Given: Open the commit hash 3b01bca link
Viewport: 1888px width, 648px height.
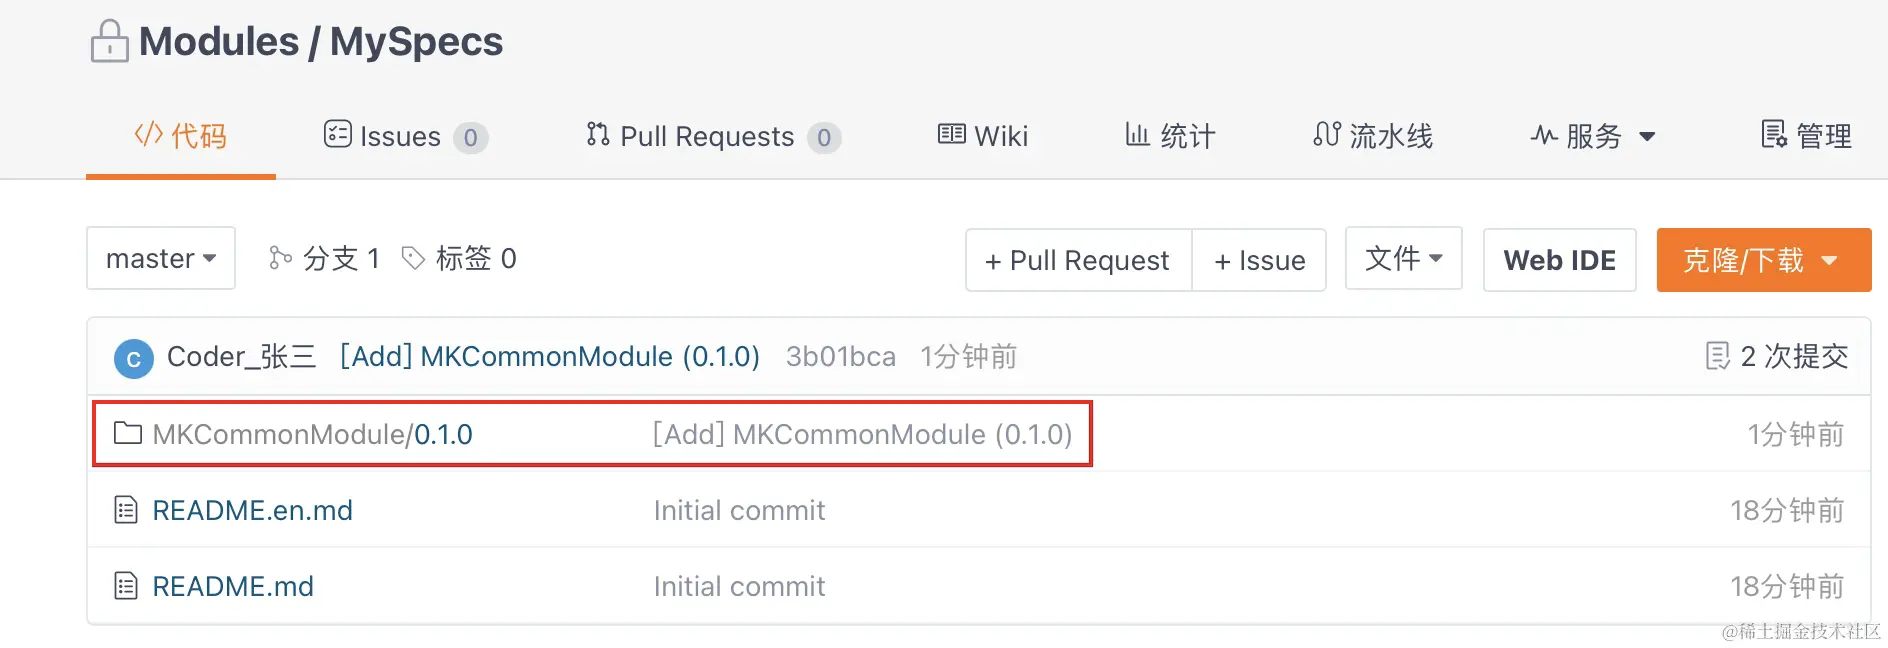Looking at the screenshot, I should [840, 357].
